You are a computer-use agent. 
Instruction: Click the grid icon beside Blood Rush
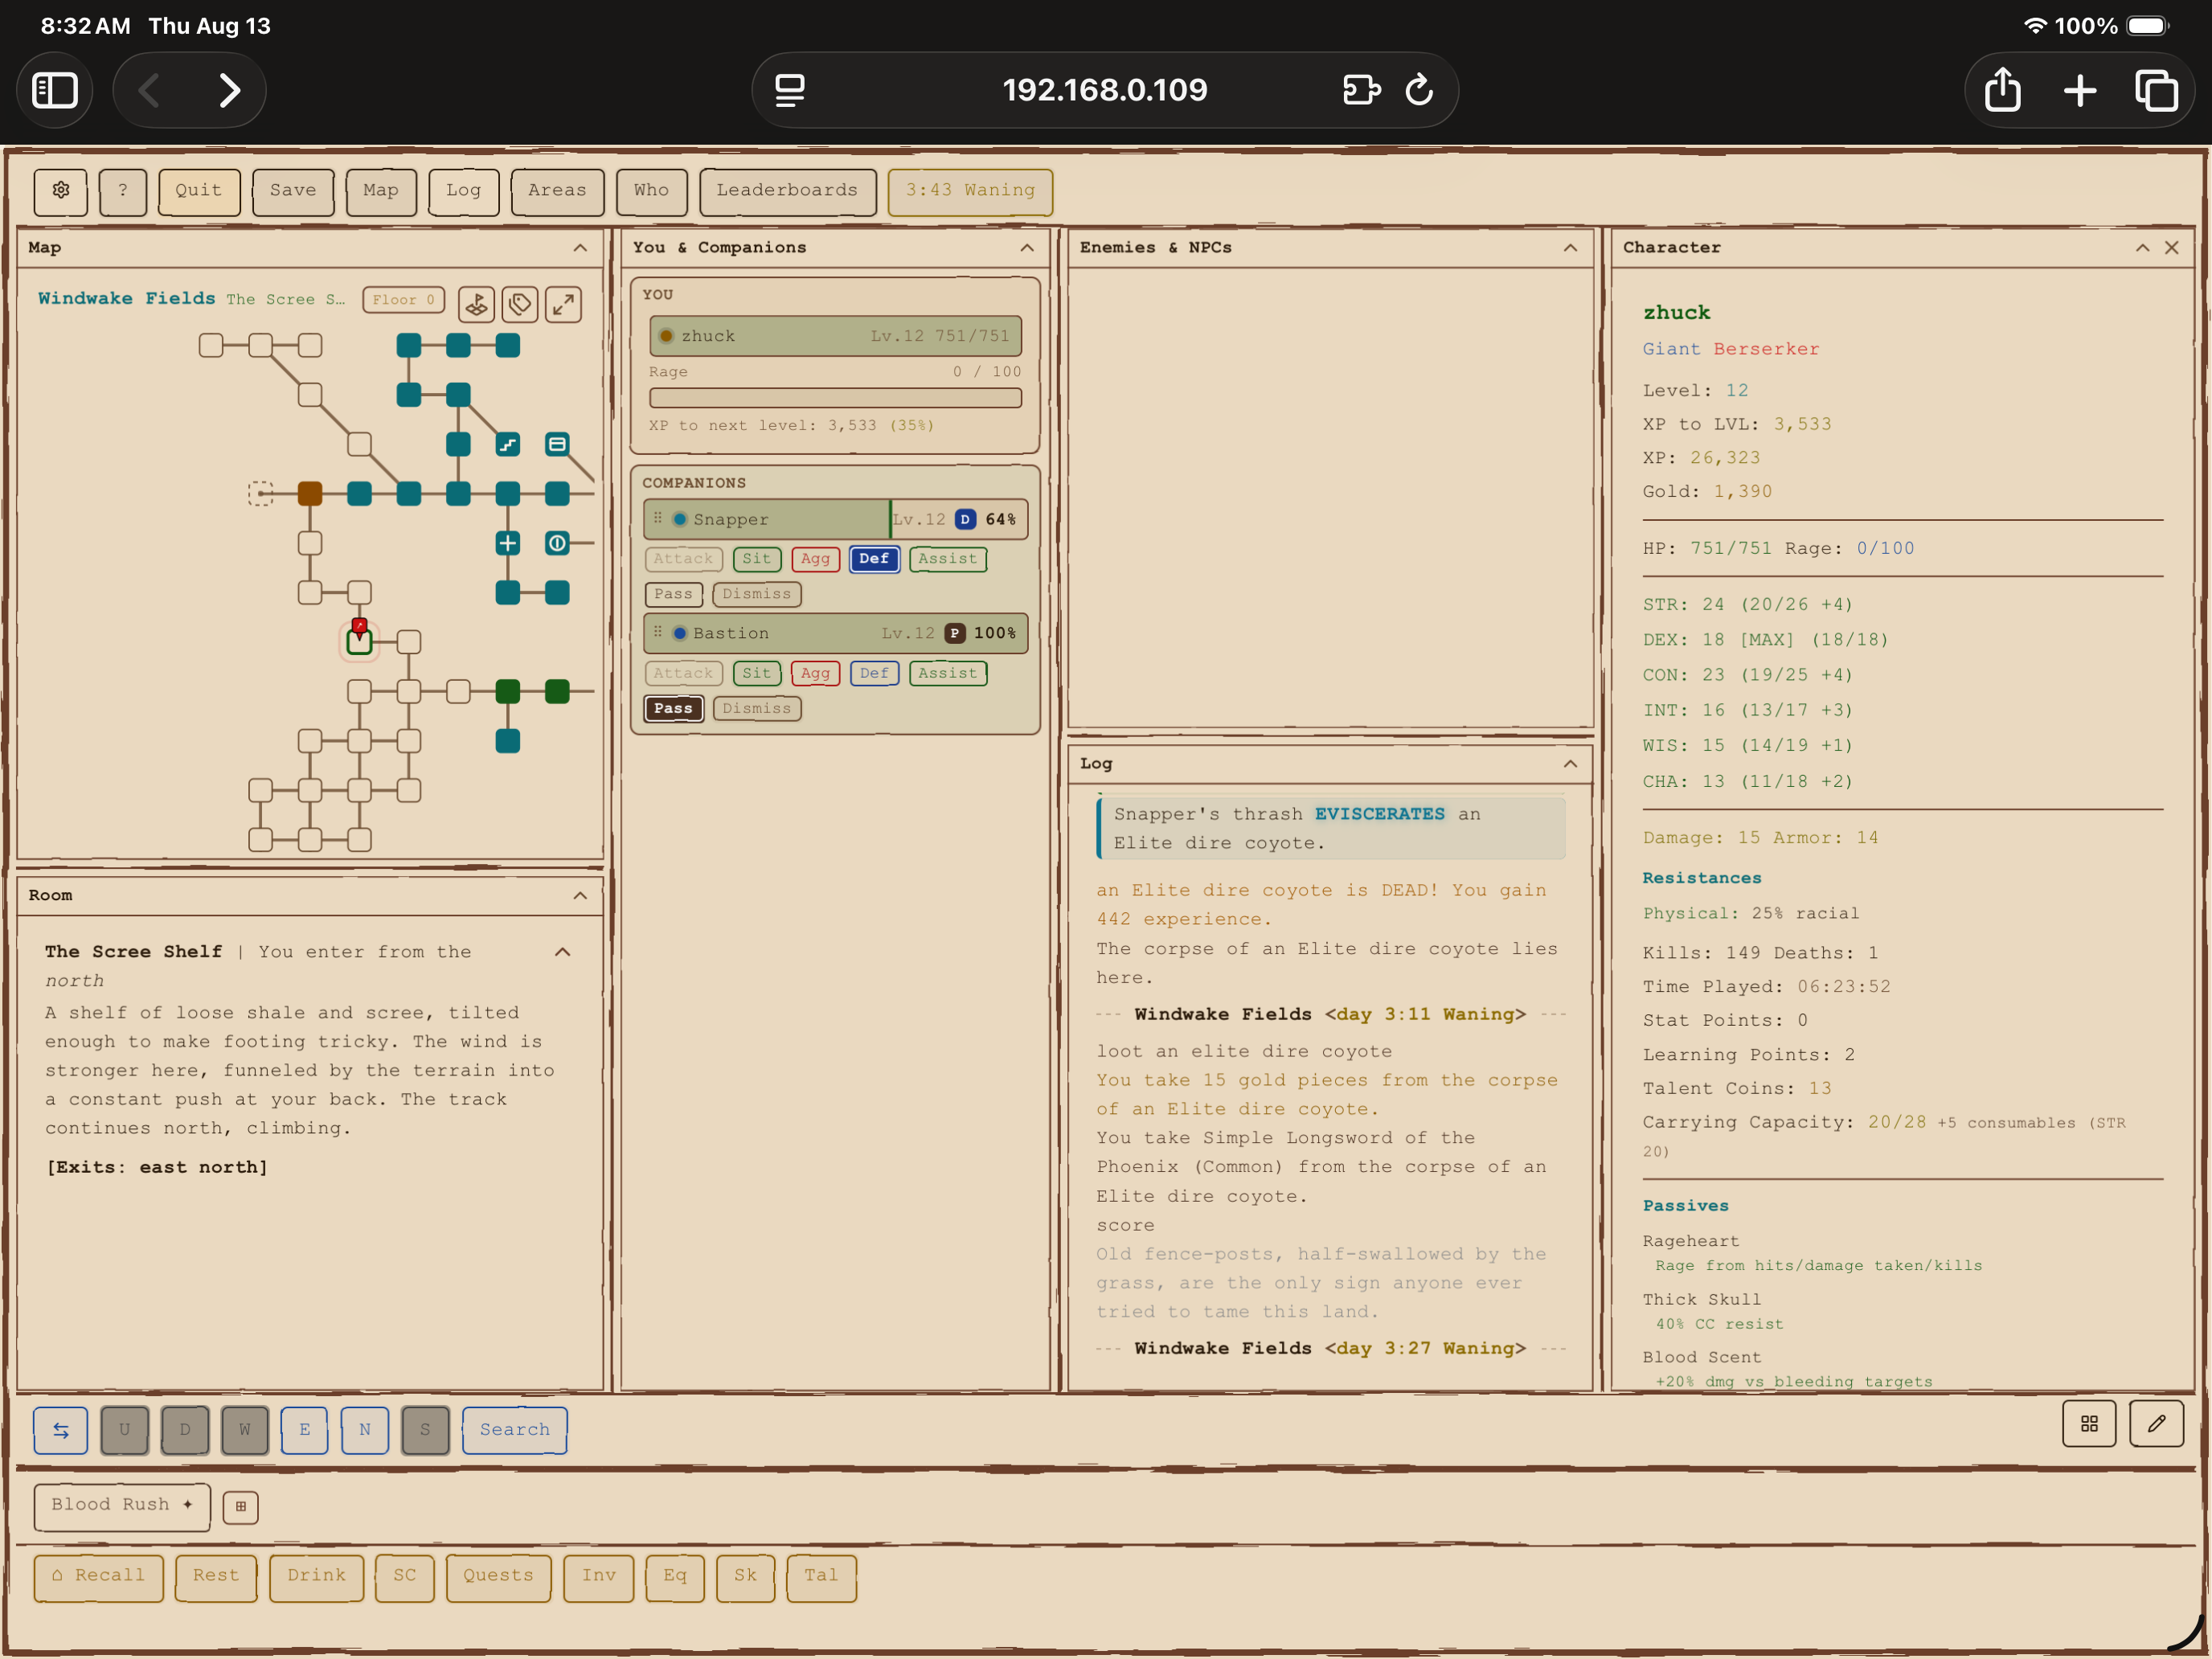tap(240, 1507)
